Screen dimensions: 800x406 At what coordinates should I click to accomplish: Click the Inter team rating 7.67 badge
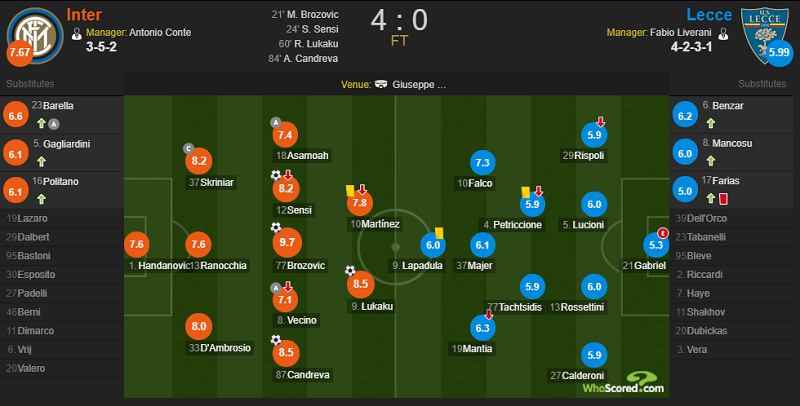(x=20, y=52)
